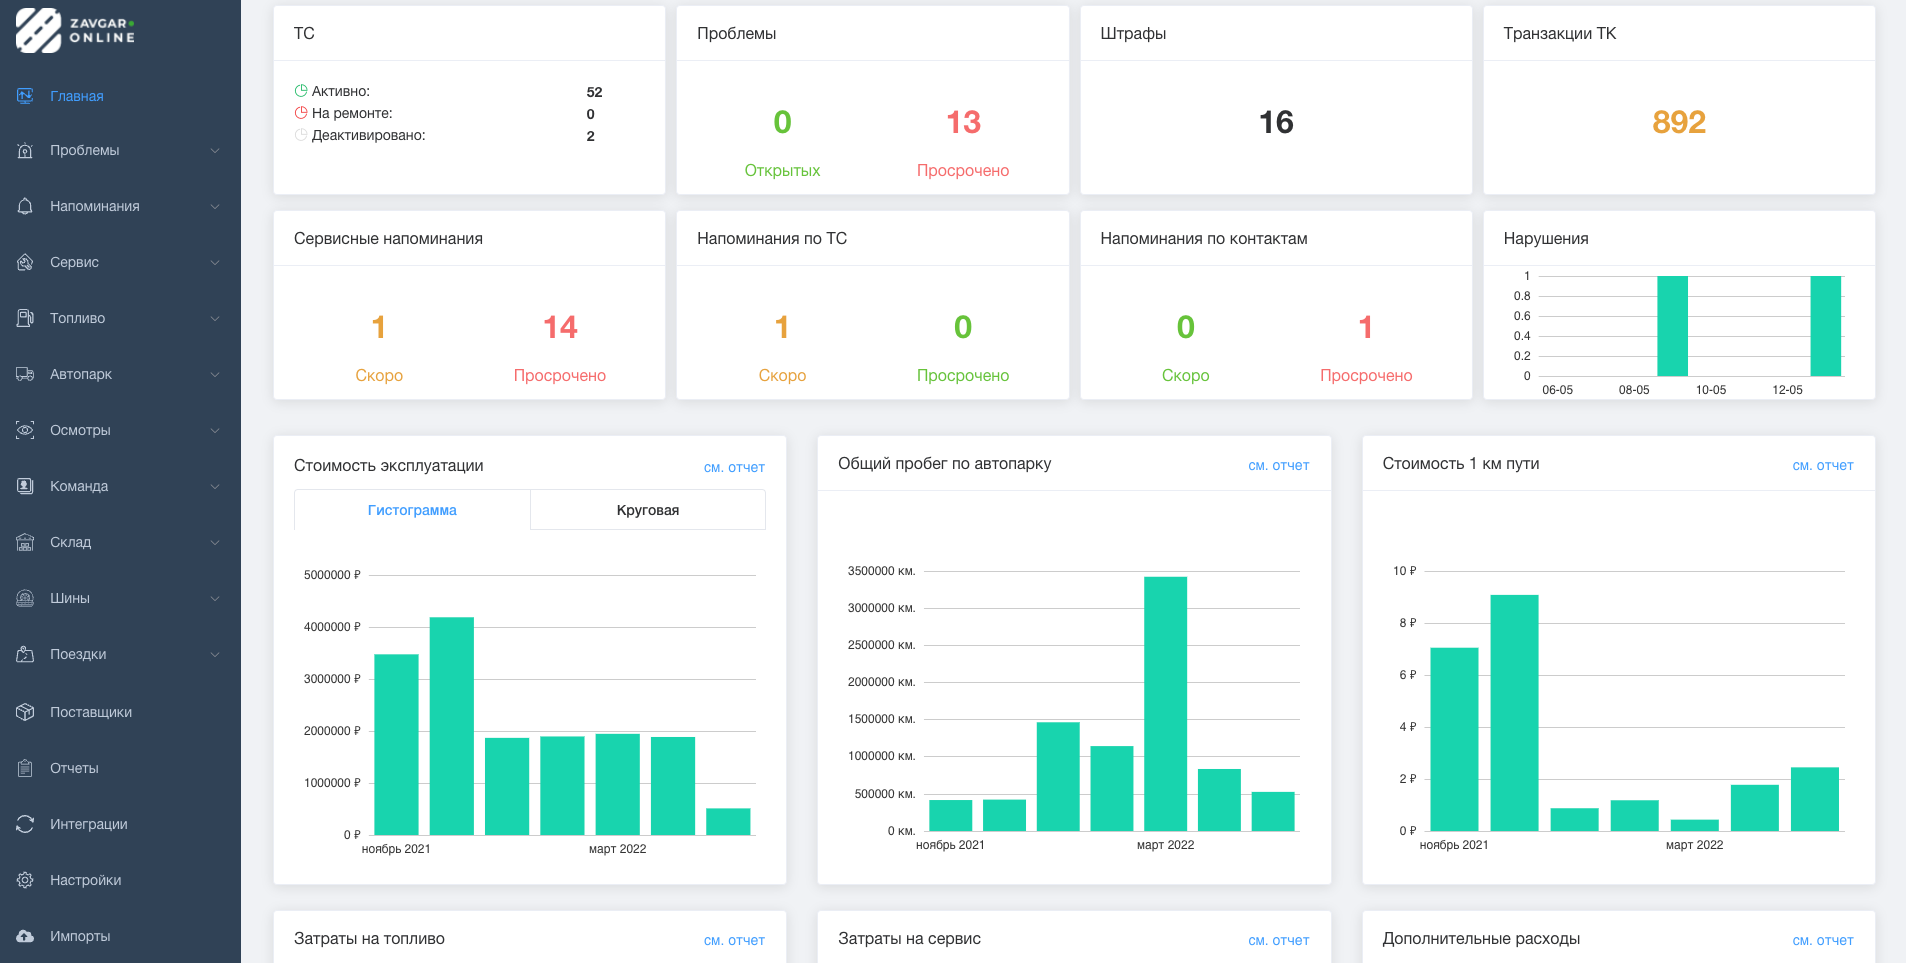Click the 0 Открытых problems count

point(782,122)
